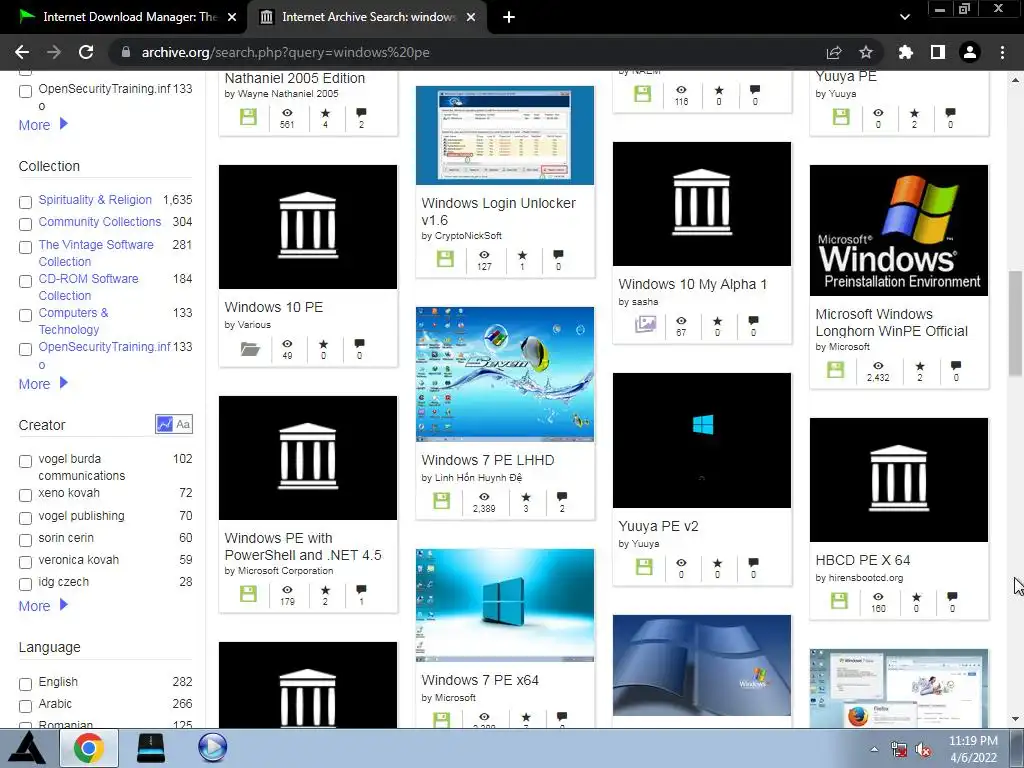Reload the archive.org page
Viewport: 1024px width, 768px height.
86,52
